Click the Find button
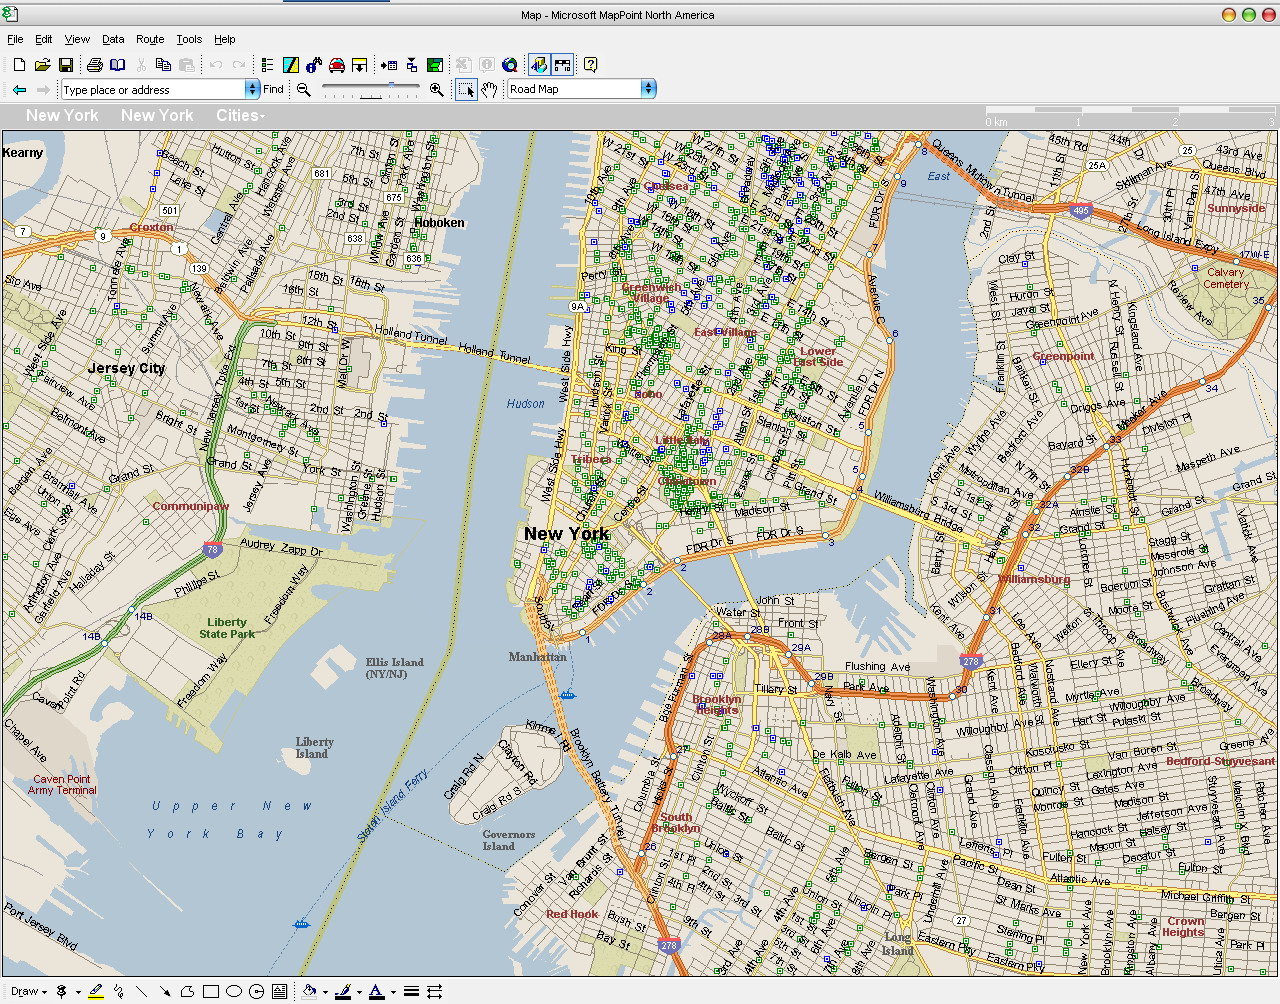This screenshot has height=1004, width=1280. 274,89
